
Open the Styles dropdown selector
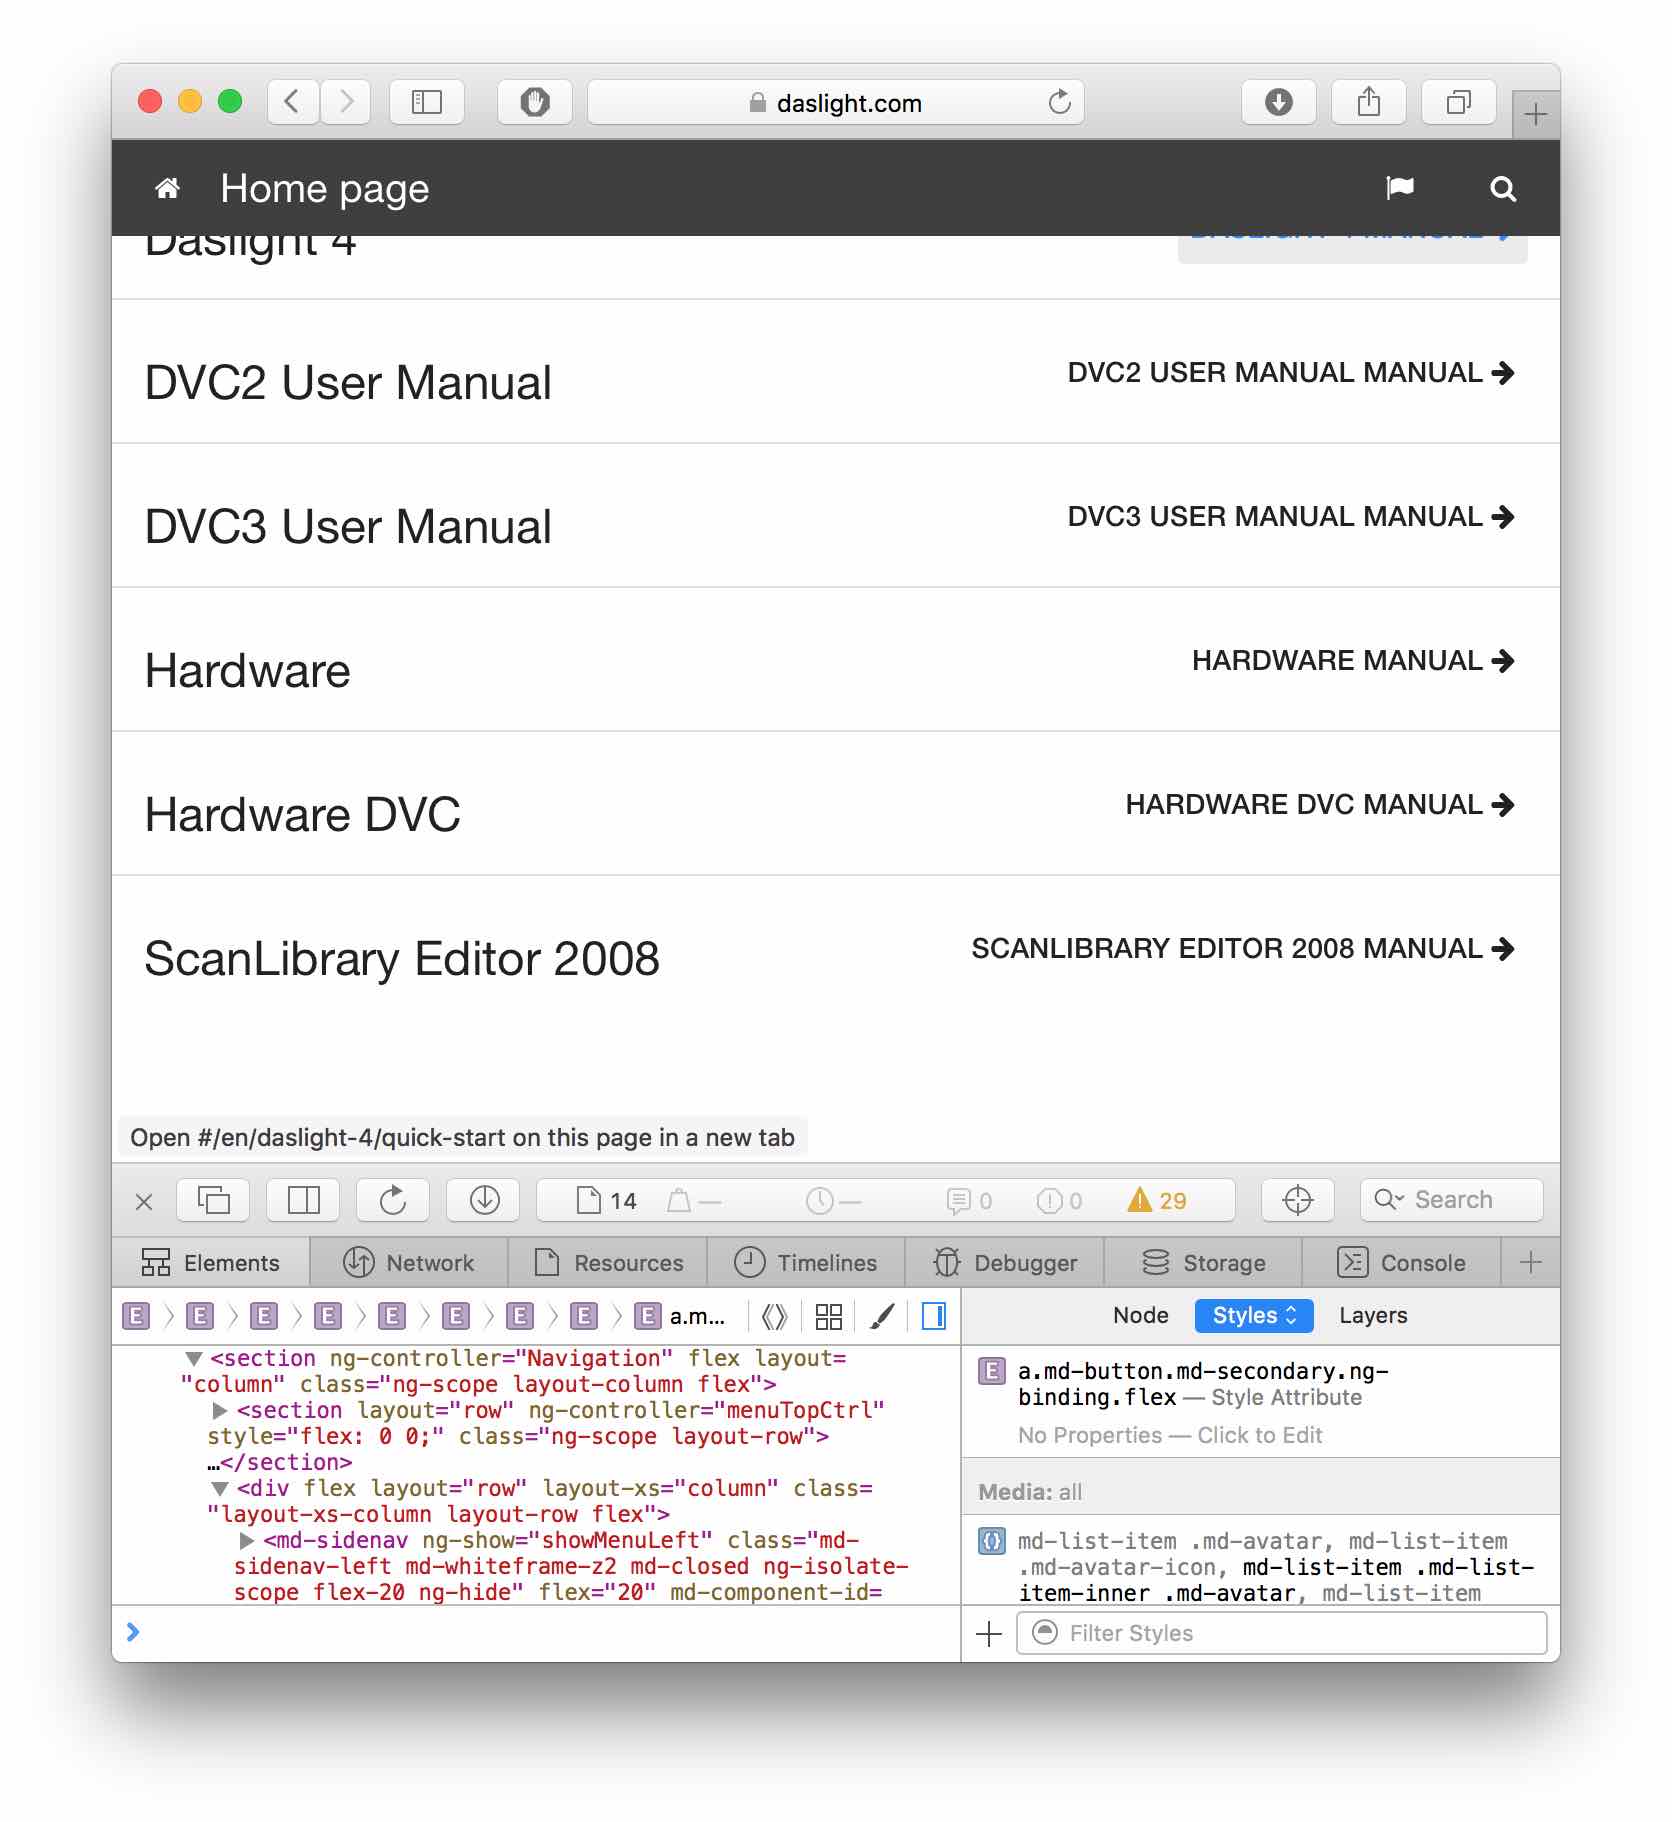pos(1254,1316)
